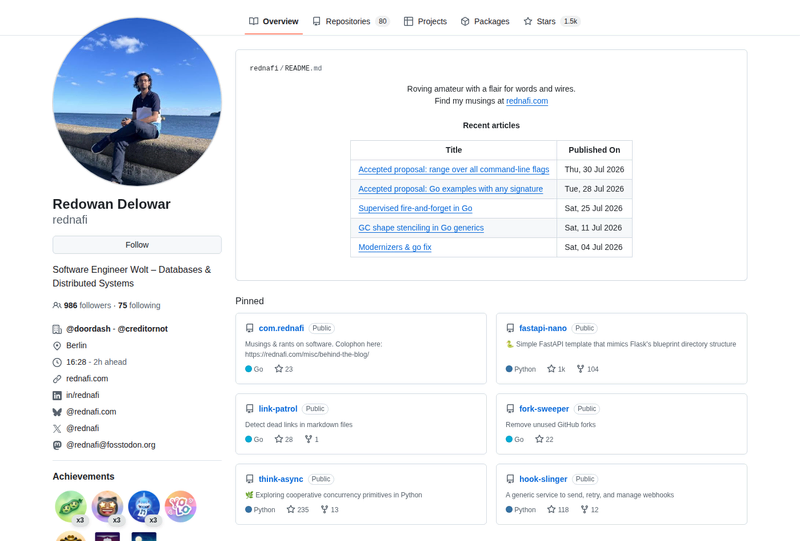Open the Starstruck cat achievement badge
800x541 pixels.
(107, 507)
